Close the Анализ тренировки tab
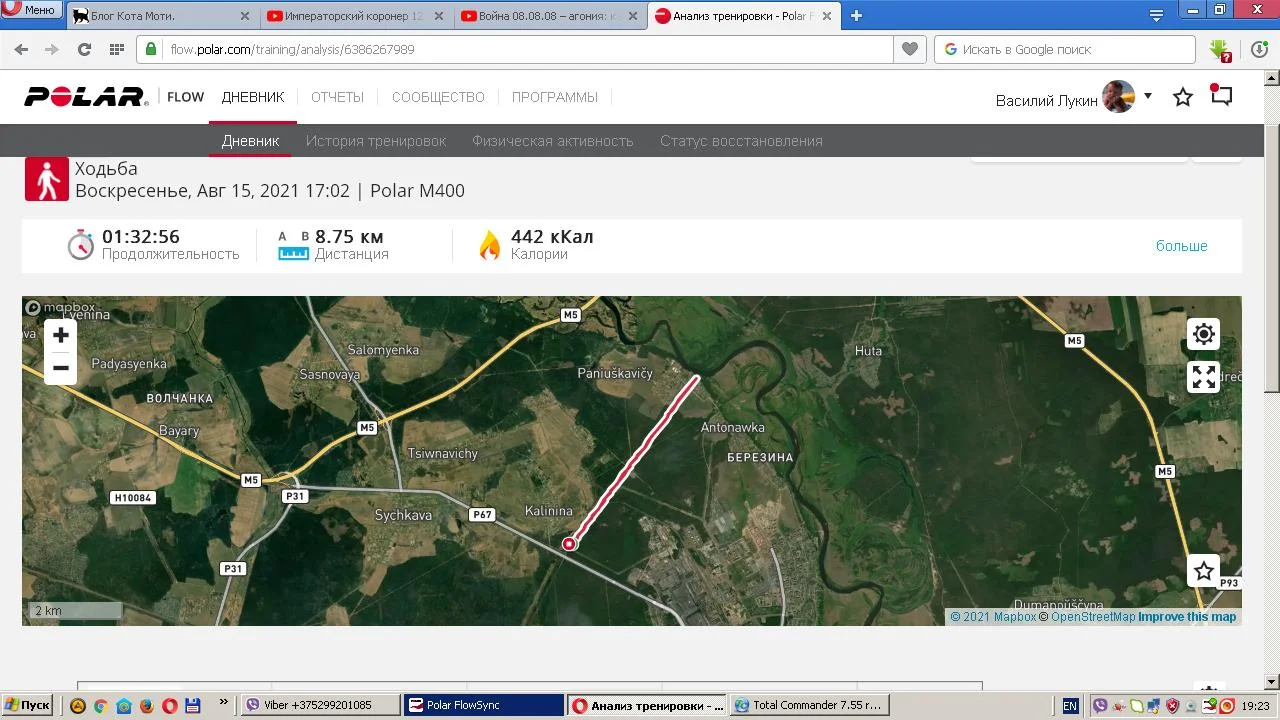The width and height of the screenshot is (1280, 720). [x=827, y=16]
